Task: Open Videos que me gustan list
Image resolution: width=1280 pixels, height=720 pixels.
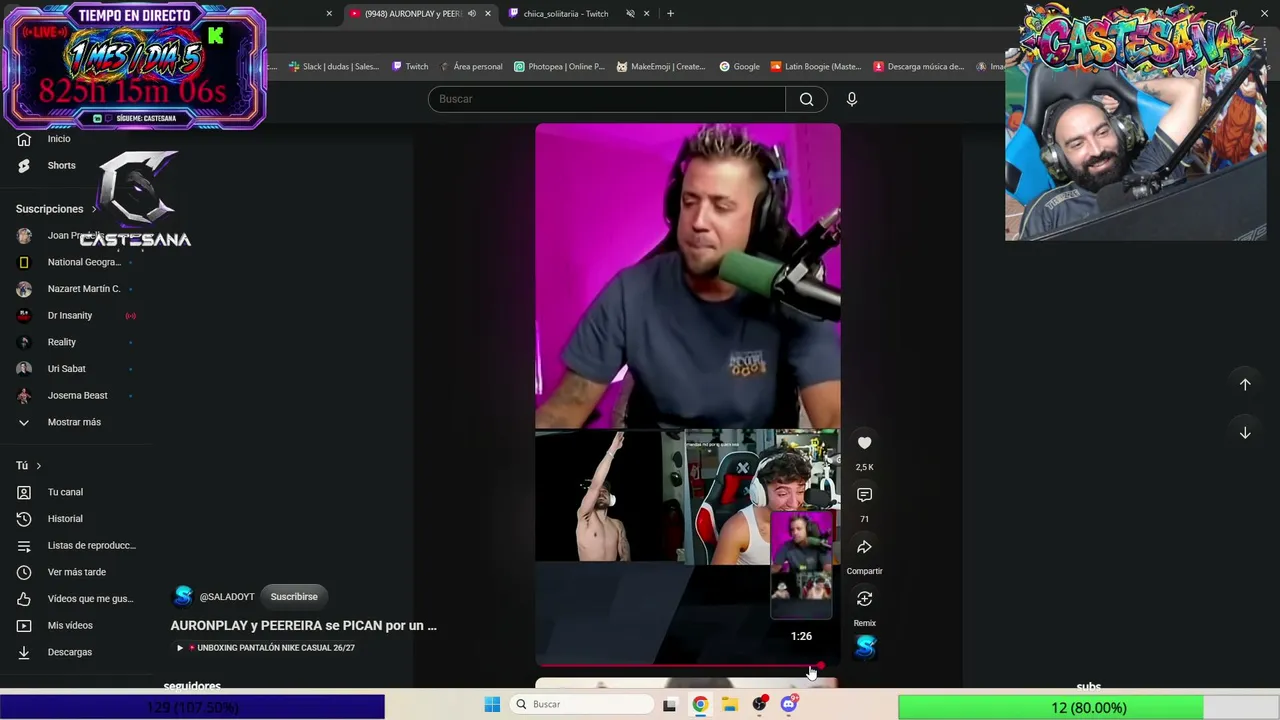Action: pyautogui.click(x=76, y=599)
